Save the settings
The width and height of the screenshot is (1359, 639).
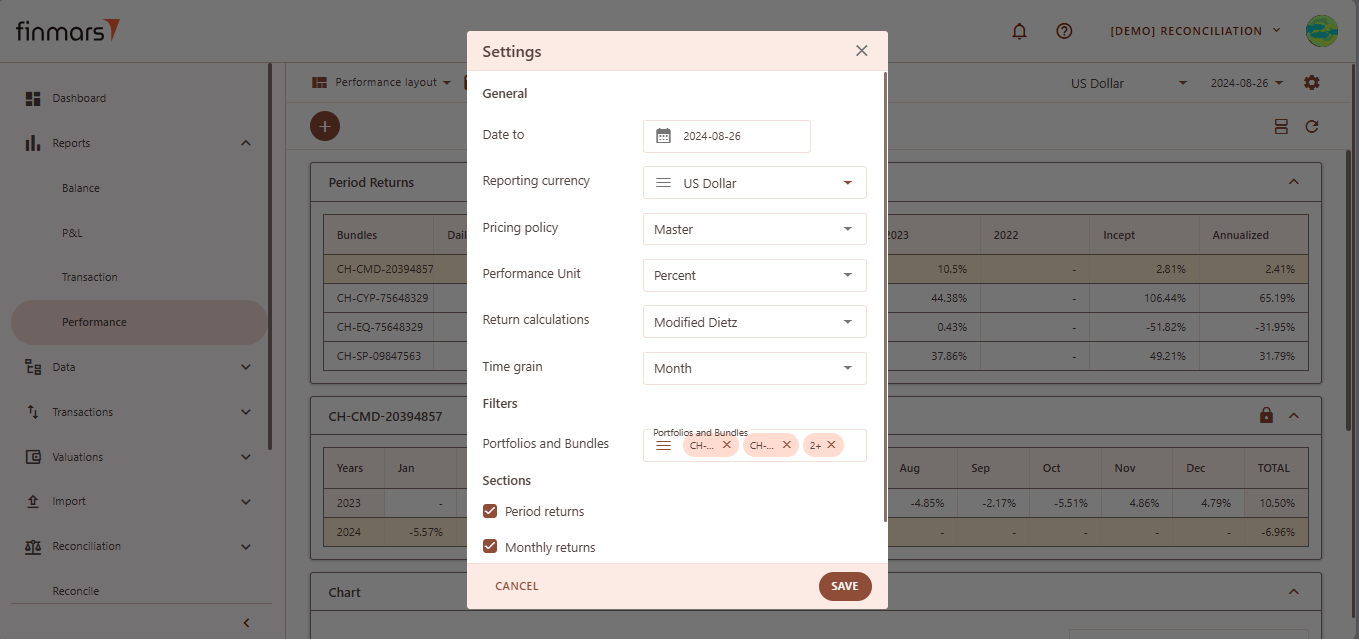coord(844,586)
